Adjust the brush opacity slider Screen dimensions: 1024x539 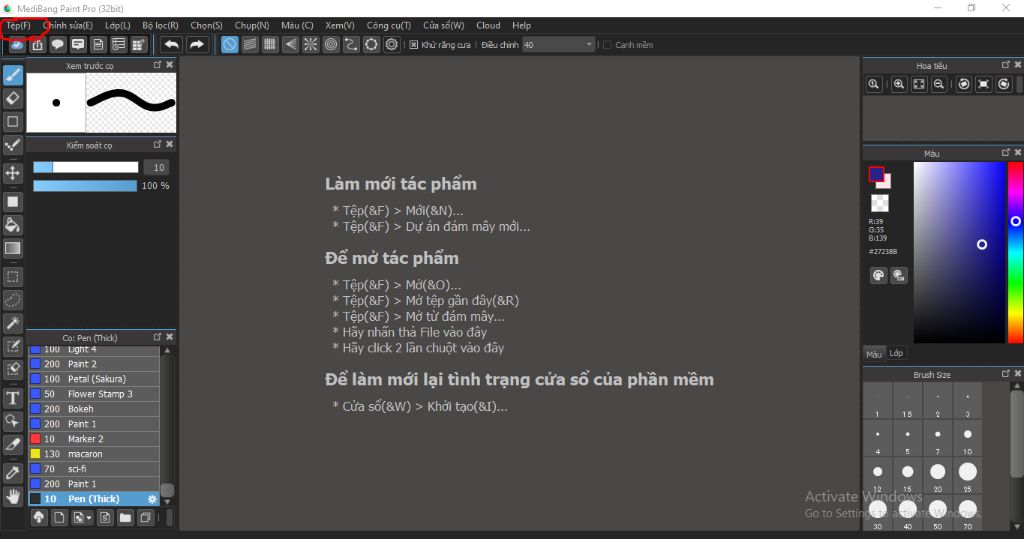(x=85, y=186)
